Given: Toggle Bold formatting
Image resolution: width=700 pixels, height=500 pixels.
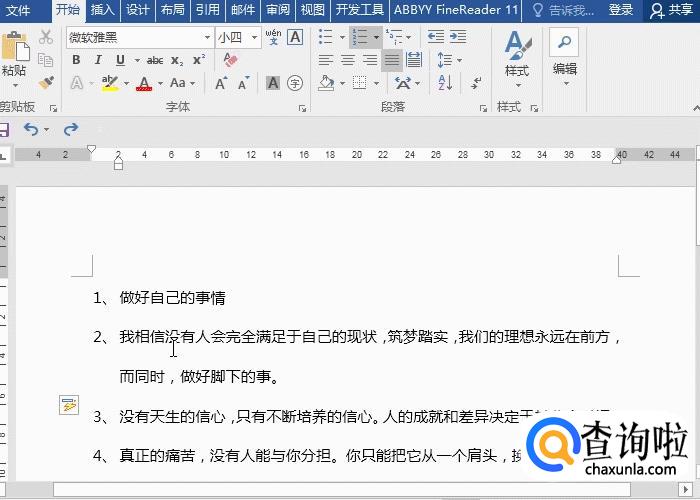Looking at the screenshot, I should click(x=76, y=60).
